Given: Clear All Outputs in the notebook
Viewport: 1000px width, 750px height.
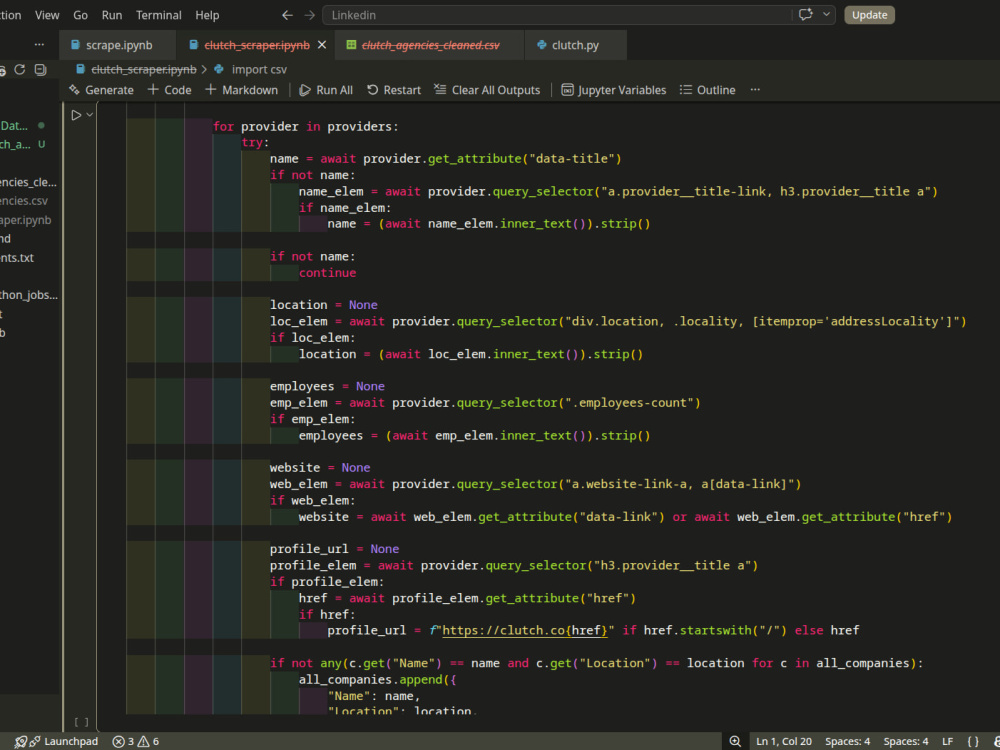Looking at the screenshot, I should click(487, 90).
